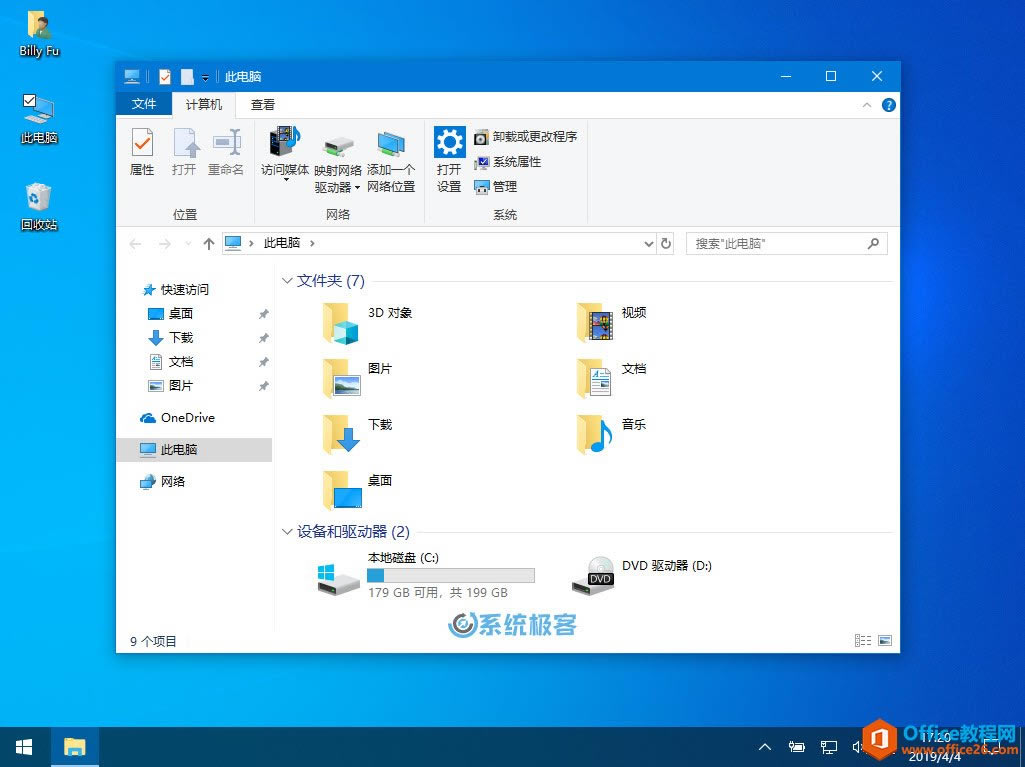Screen dimensions: 1025x767
Task: Click the refresh button beside the address bar
Action: [x=665, y=243]
